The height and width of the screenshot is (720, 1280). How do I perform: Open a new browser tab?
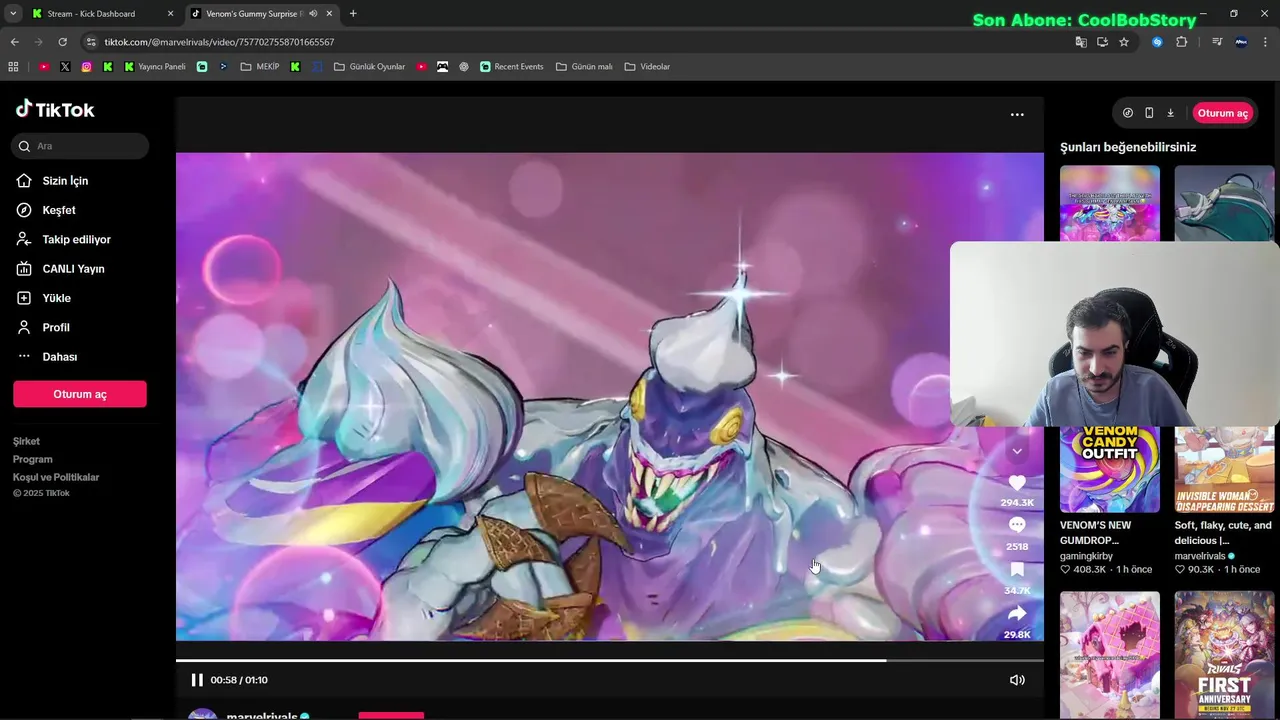(x=353, y=14)
